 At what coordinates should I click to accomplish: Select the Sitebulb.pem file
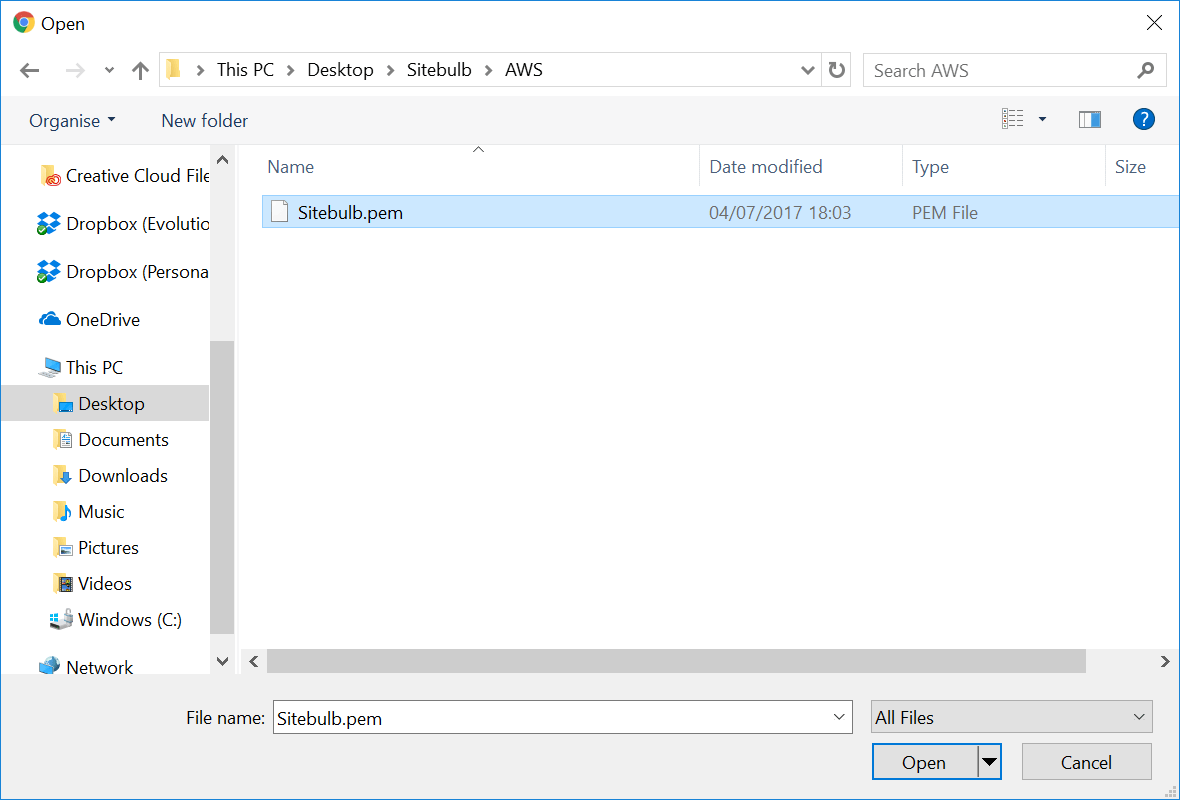click(x=720, y=212)
